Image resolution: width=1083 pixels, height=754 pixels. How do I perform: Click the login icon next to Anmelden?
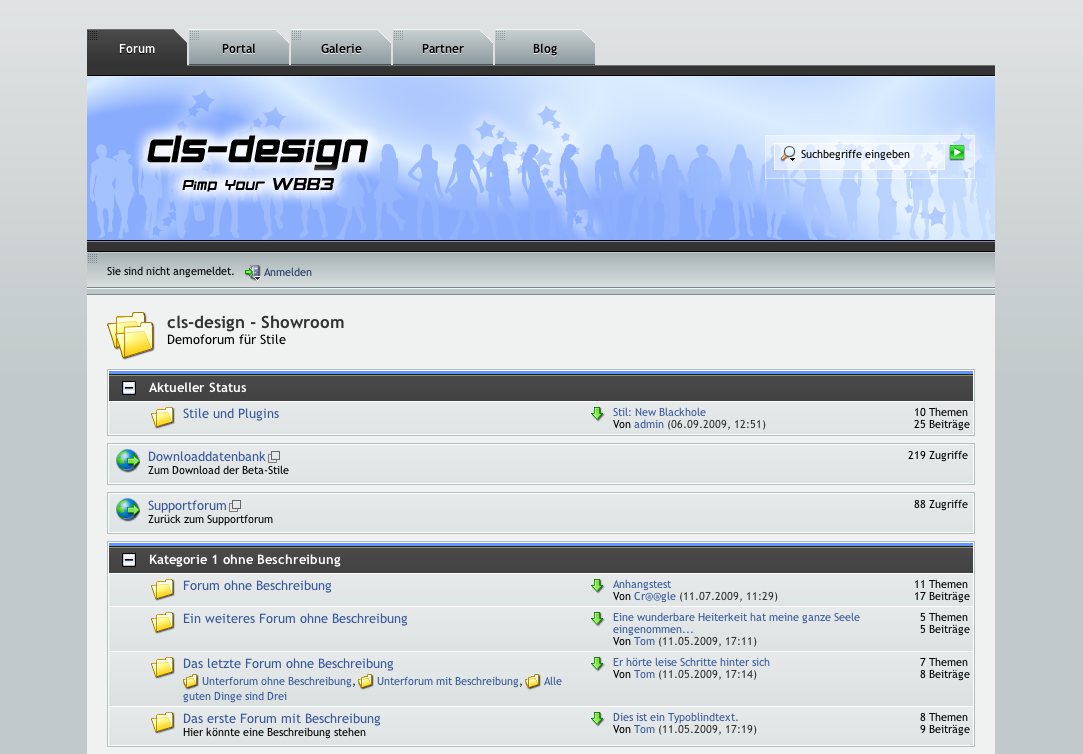point(253,272)
